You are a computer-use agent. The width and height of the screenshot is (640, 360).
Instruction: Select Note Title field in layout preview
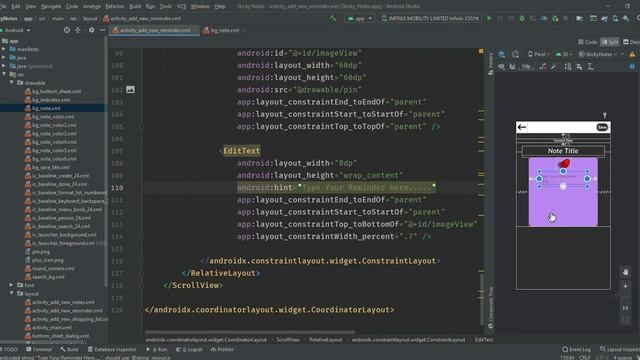pyautogui.click(x=563, y=151)
